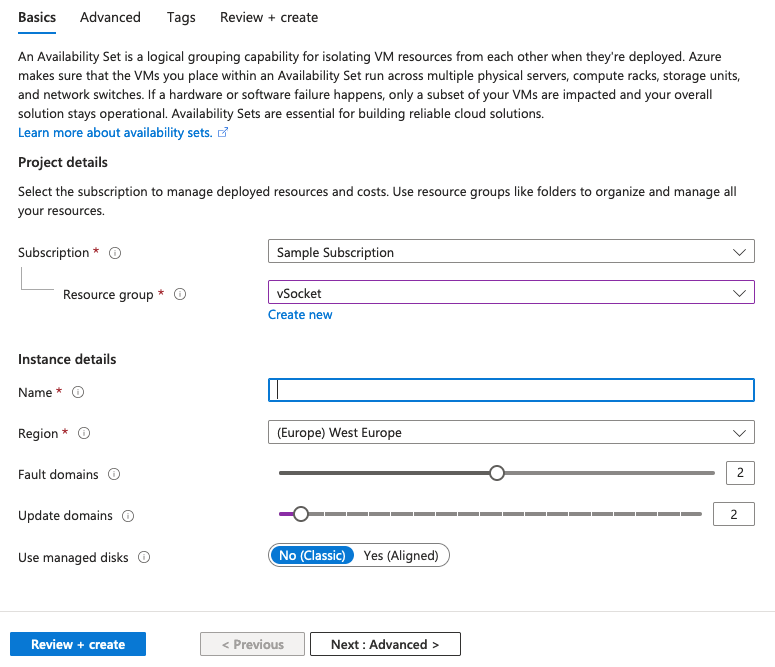Switch to the Advanced tab
This screenshot has width=775, height=667.
point(110,17)
